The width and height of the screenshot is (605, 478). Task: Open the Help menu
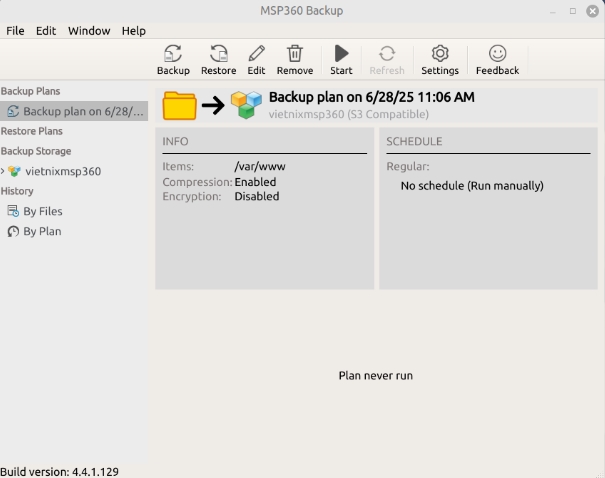point(134,31)
